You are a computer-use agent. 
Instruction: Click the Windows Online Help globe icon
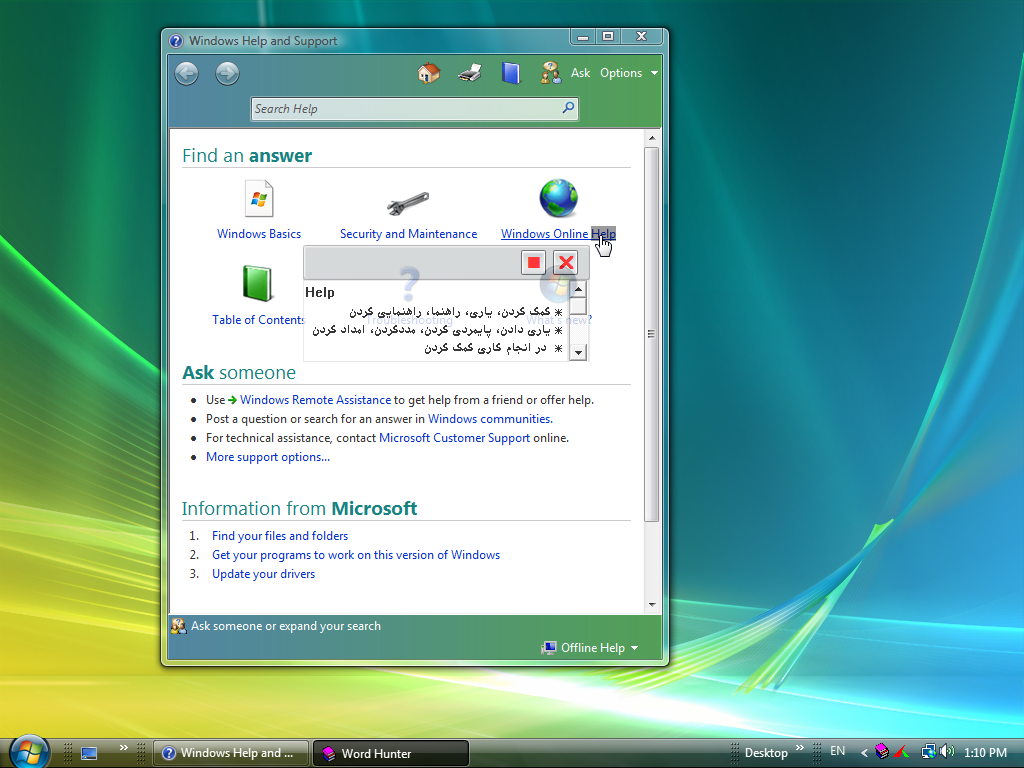coord(558,199)
